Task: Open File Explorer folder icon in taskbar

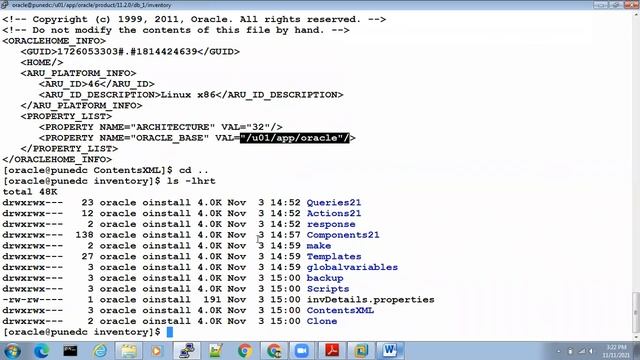Action: point(129,351)
